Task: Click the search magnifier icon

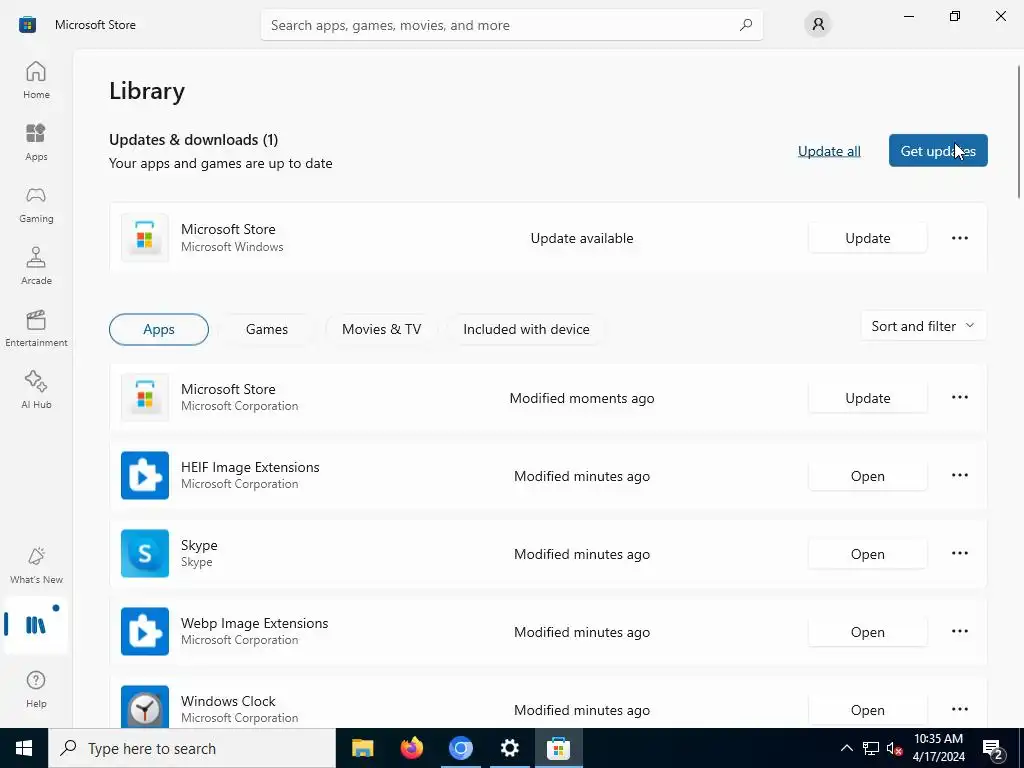Action: tap(746, 25)
